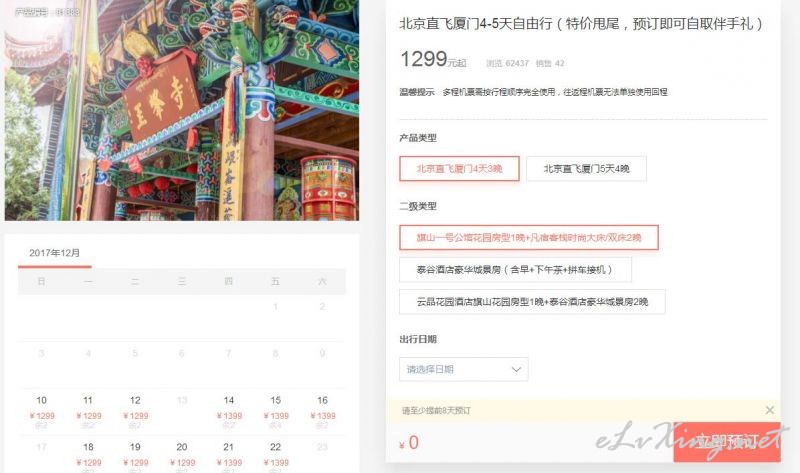Select 北京直飞厦门5天4晚 product type
This screenshot has height=473, width=800.
586,169
